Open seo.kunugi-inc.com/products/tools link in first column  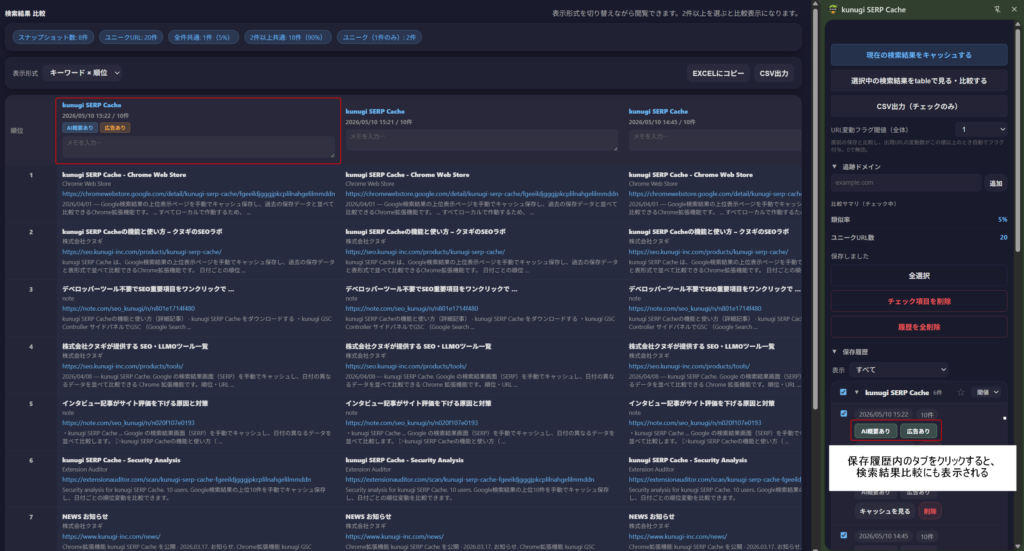[x=123, y=366]
